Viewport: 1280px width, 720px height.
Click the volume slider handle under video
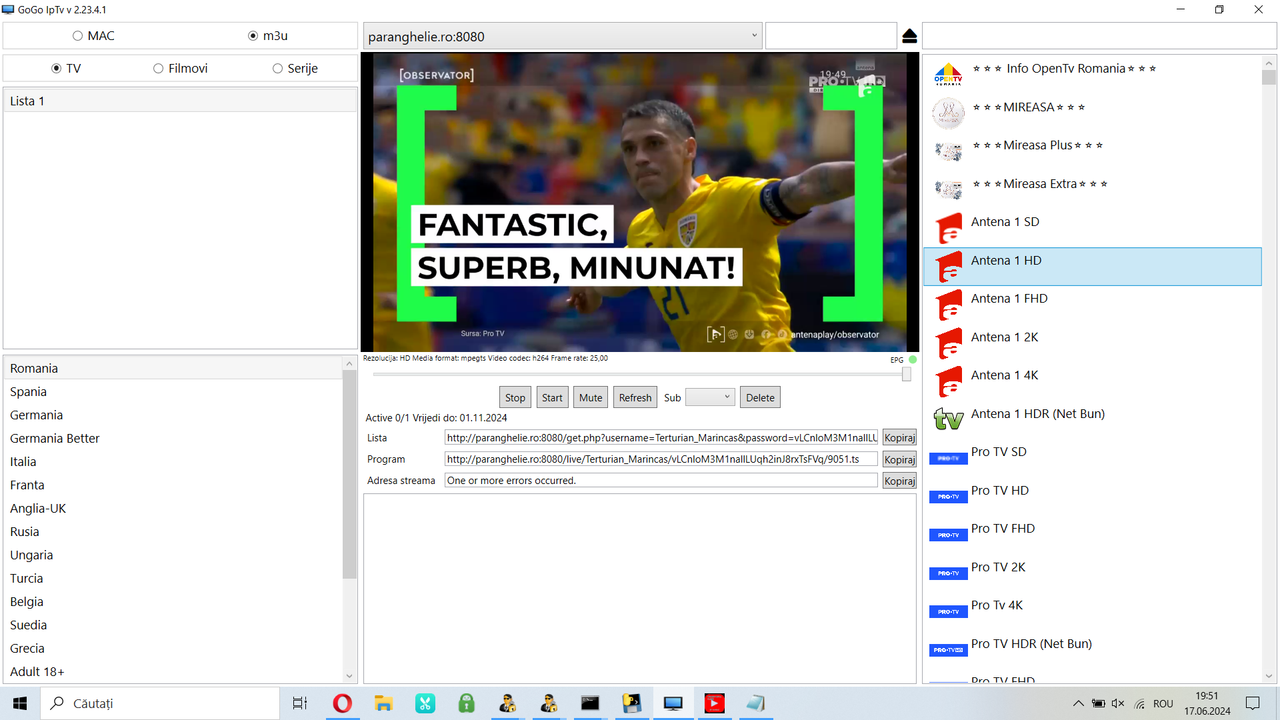tap(906, 374)
